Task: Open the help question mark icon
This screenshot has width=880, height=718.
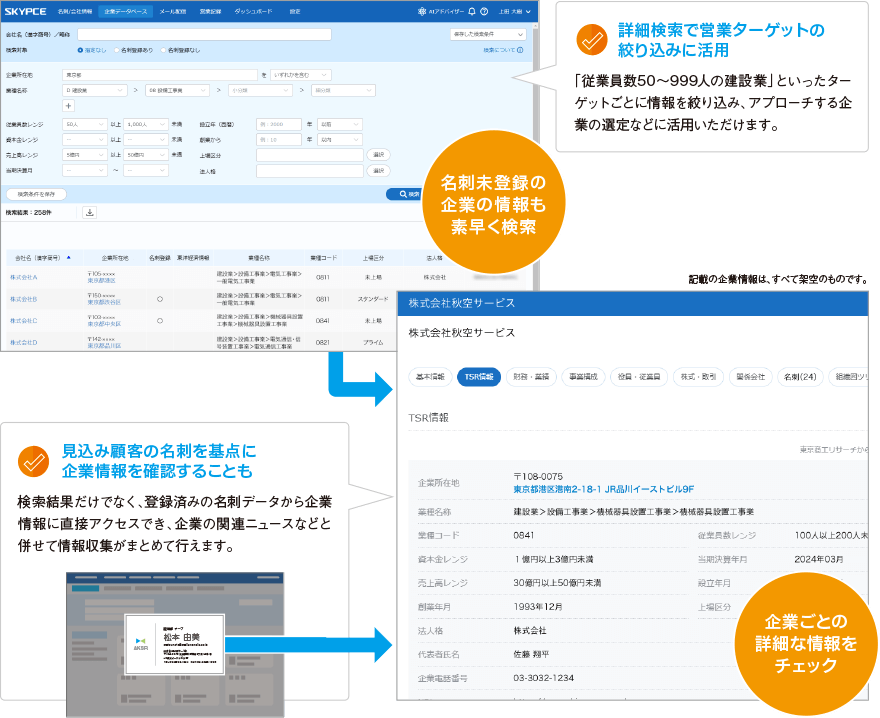Action: [x=486, y=11]
